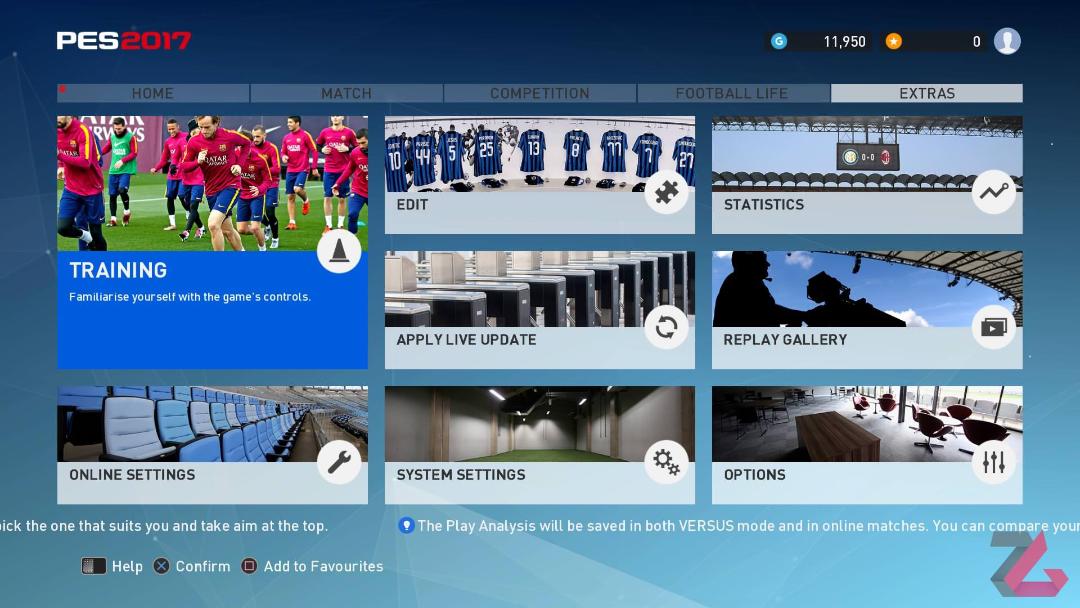Click the Confirm cross button icon
Viewport: 1080px width, 608px height.
tap(161, 566)
